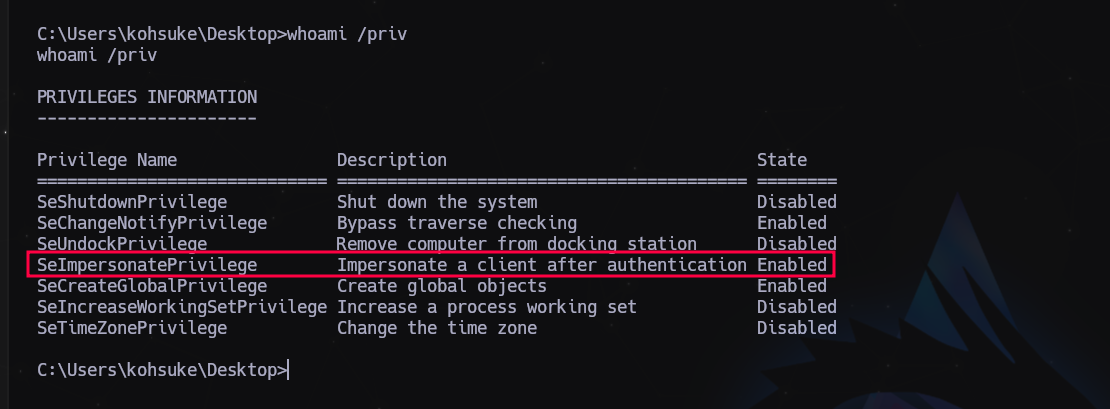Click the SeTimeZonePrivilege entry
The image size is (1110, 409).
click(132, 328)
